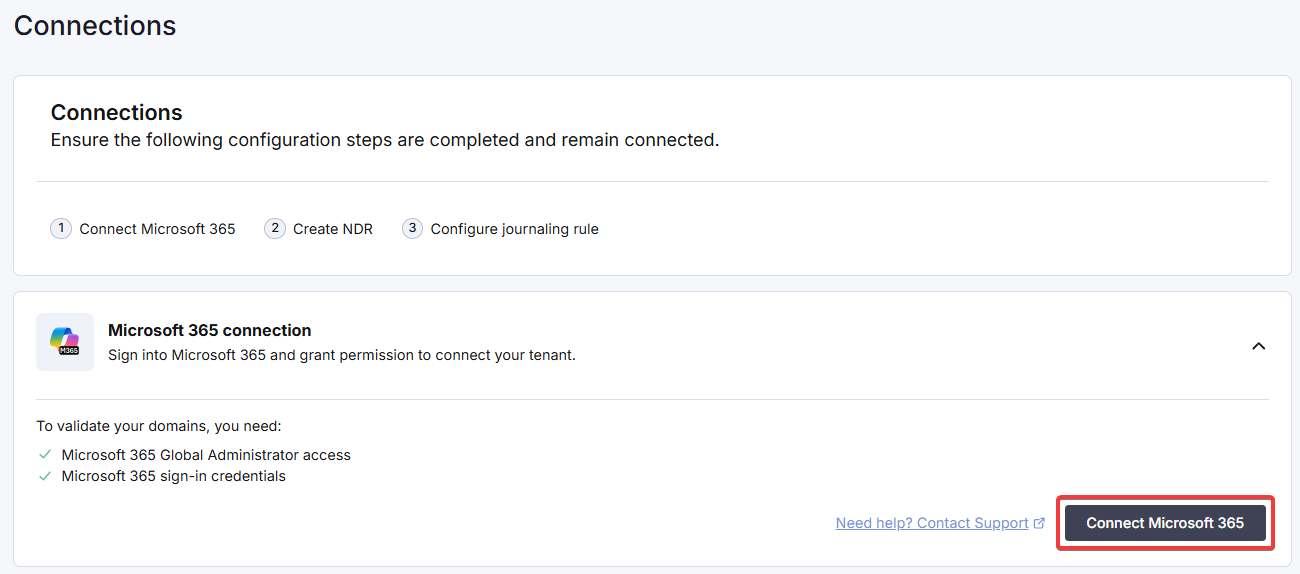
Task: Click the 'Microsoft 365 Global Administrator access' text
Action: [x=206, y=455]
